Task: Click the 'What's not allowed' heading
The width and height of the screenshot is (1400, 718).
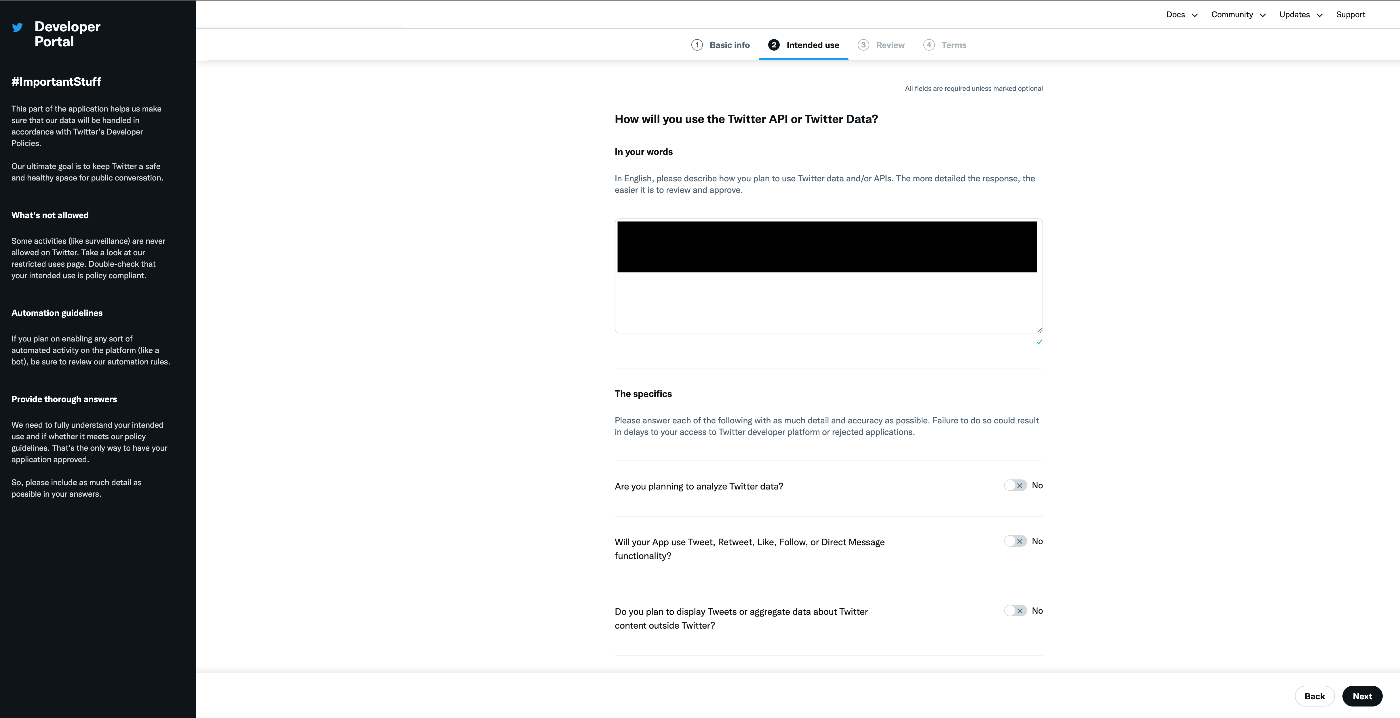Action: click(x=50, y=215)
